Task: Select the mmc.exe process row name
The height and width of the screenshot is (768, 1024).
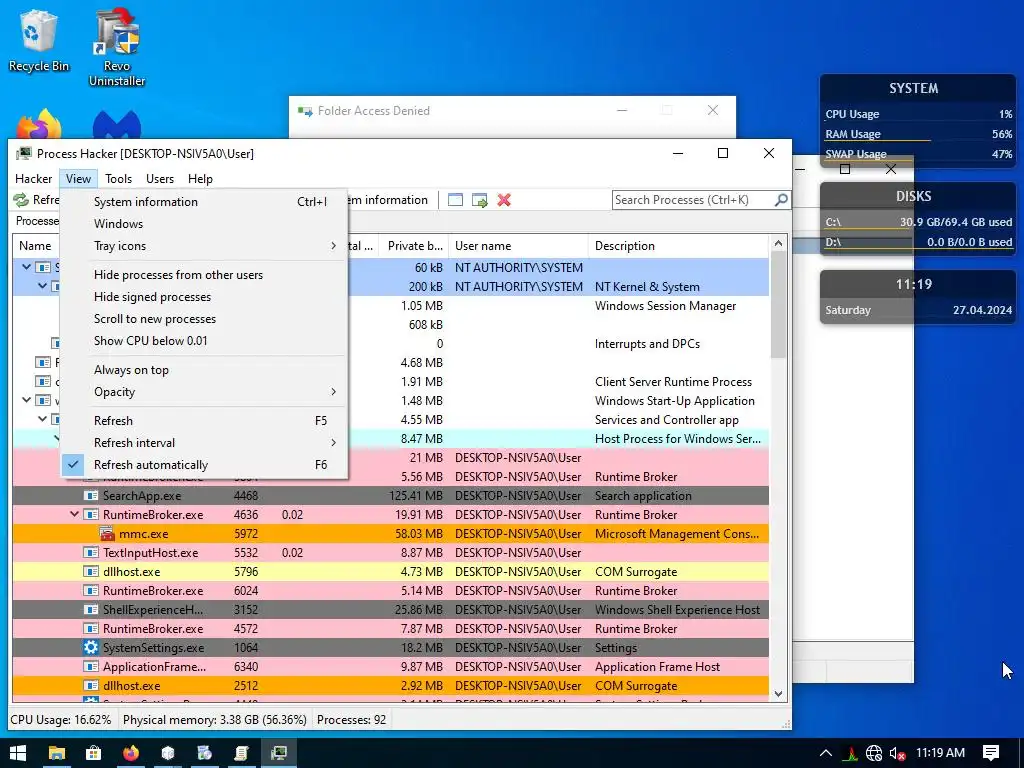Action: tap(144, 534)
